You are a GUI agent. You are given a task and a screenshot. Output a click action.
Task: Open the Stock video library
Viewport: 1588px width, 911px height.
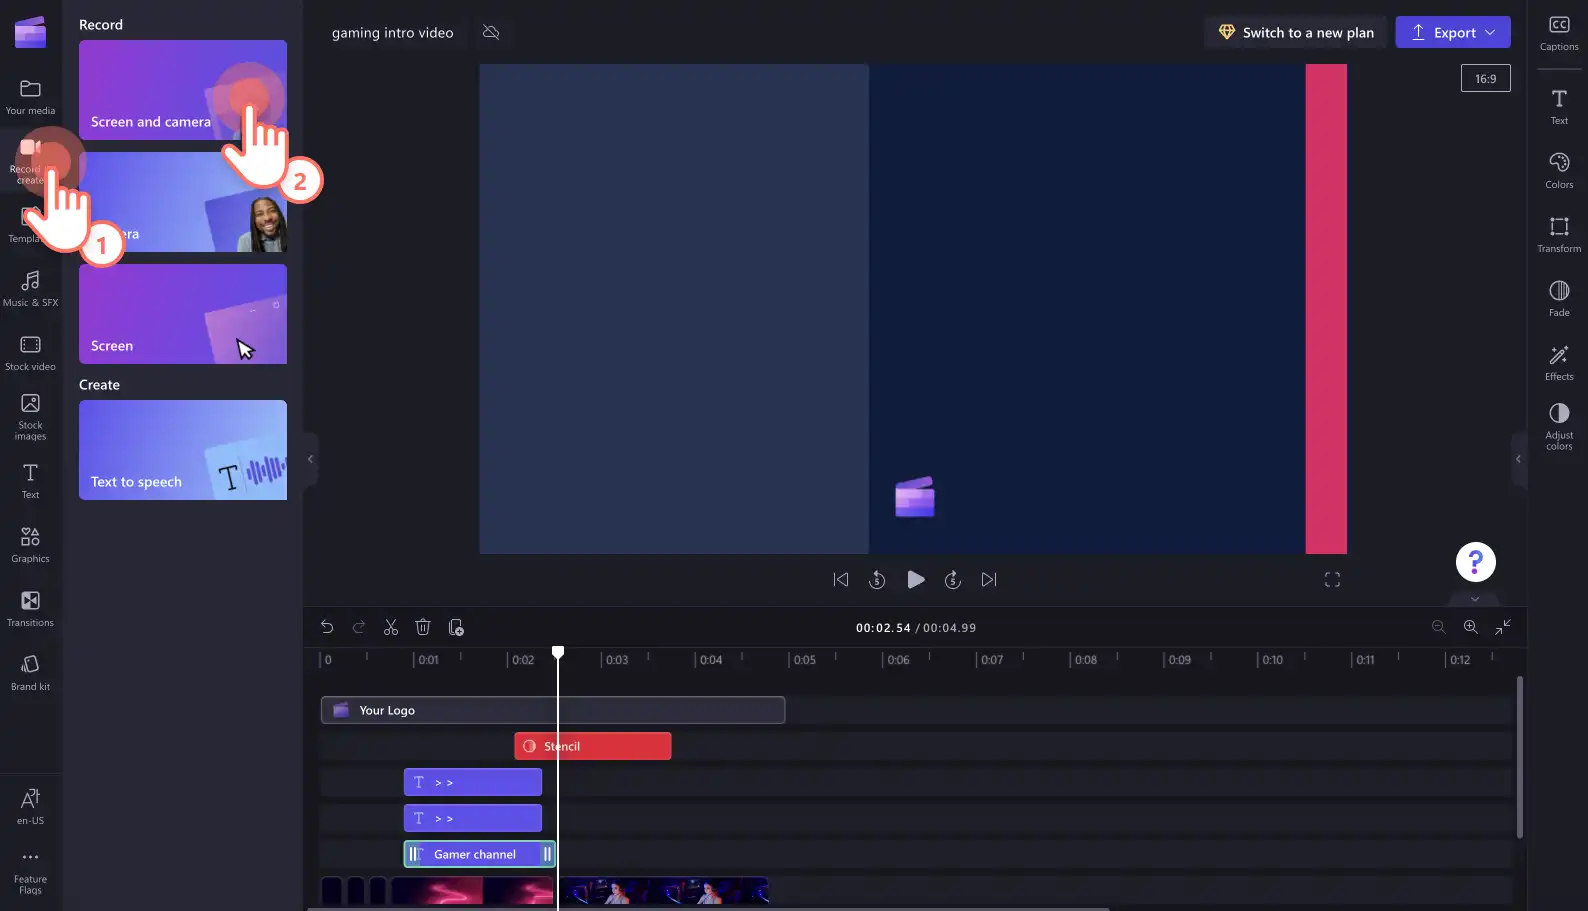click(30, 352)
